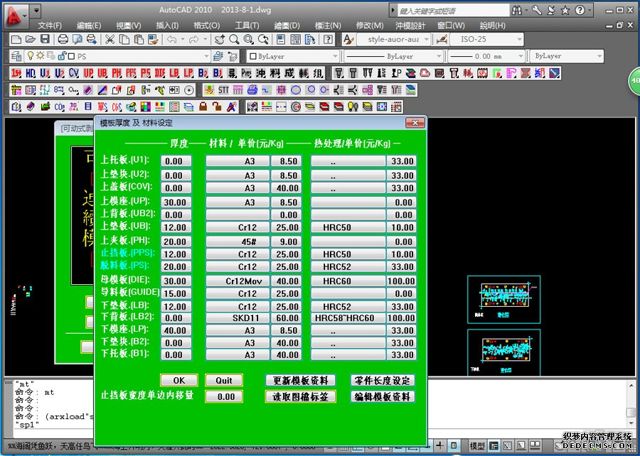Open the layer PS dropdown list
The image size is (640, 456).
click(206, 56)
